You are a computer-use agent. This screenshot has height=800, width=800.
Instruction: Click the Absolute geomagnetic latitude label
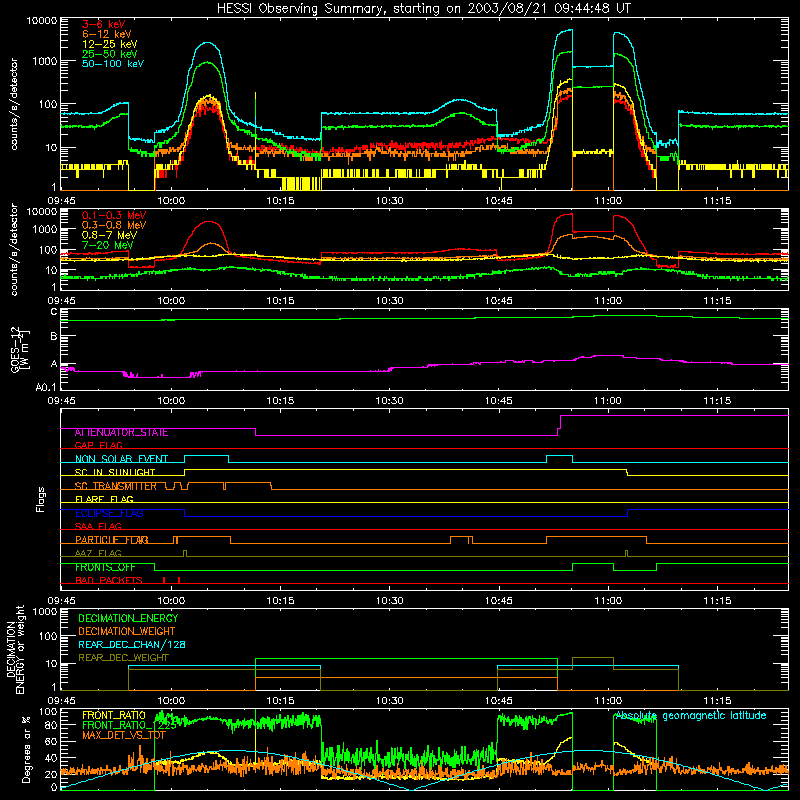click(x=691, y=716)
